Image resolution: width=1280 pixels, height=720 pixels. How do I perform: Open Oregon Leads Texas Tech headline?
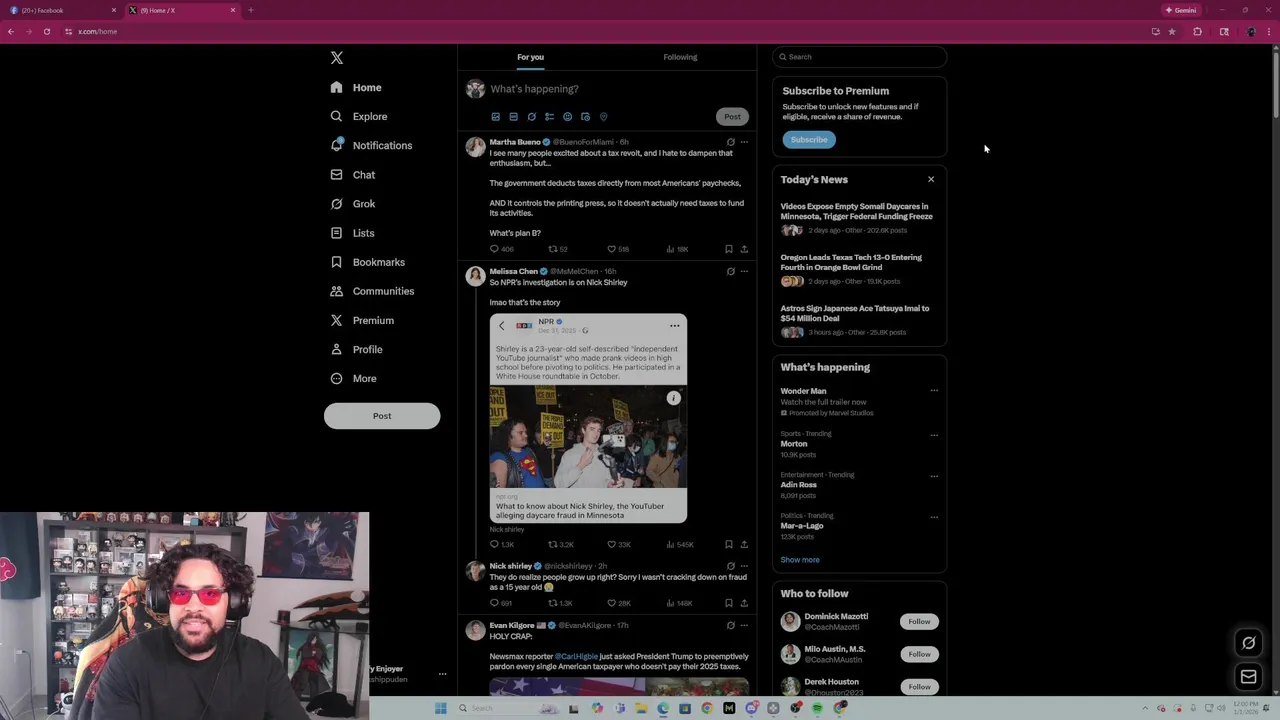tap(851, 262)
